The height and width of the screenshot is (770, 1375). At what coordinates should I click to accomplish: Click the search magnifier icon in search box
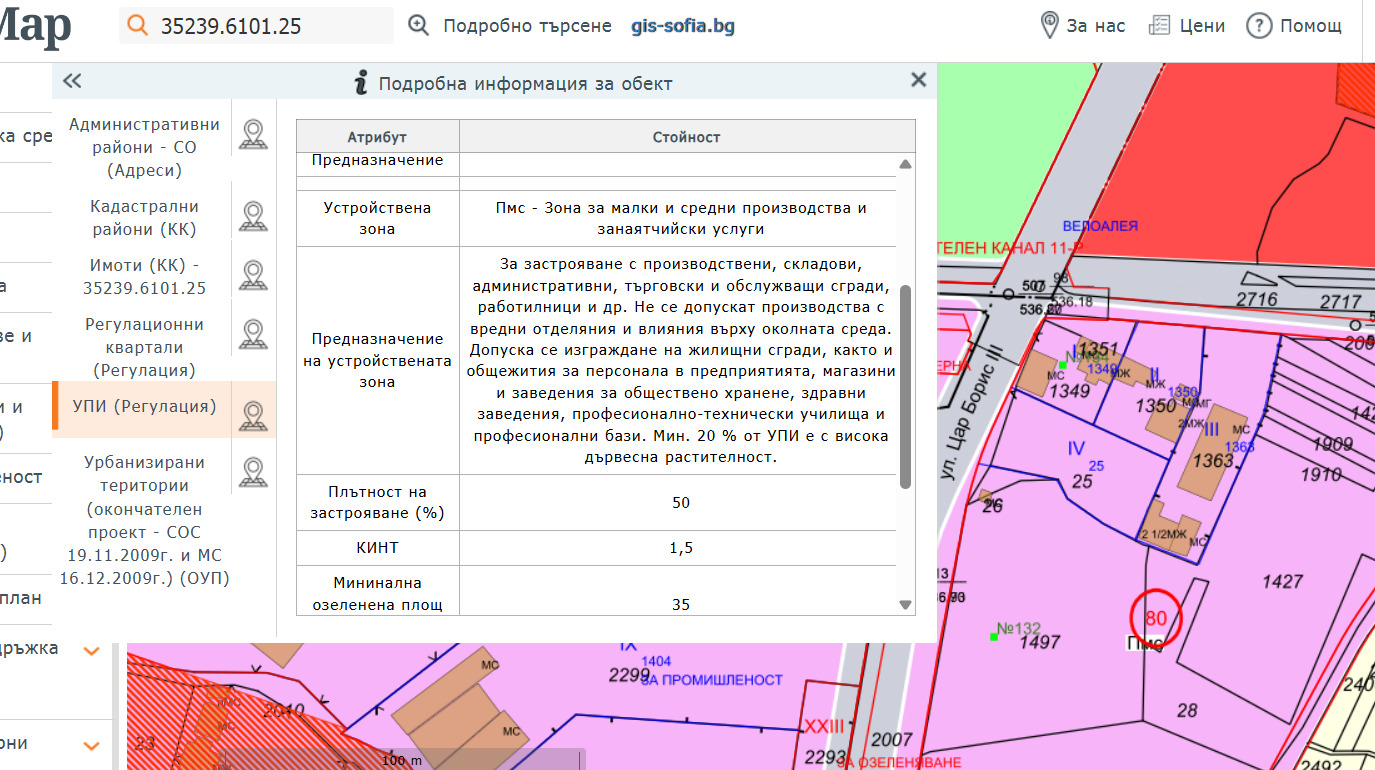pos(137,26)
